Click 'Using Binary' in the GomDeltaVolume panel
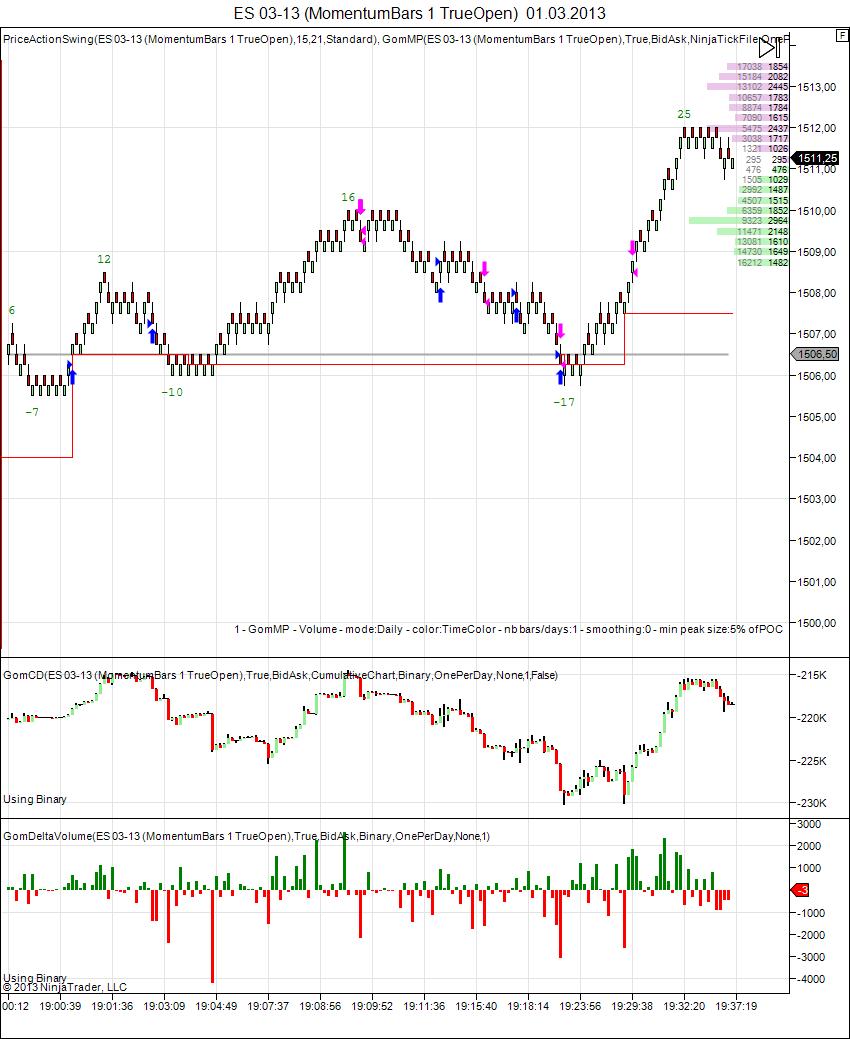 (x=35, y=978)
